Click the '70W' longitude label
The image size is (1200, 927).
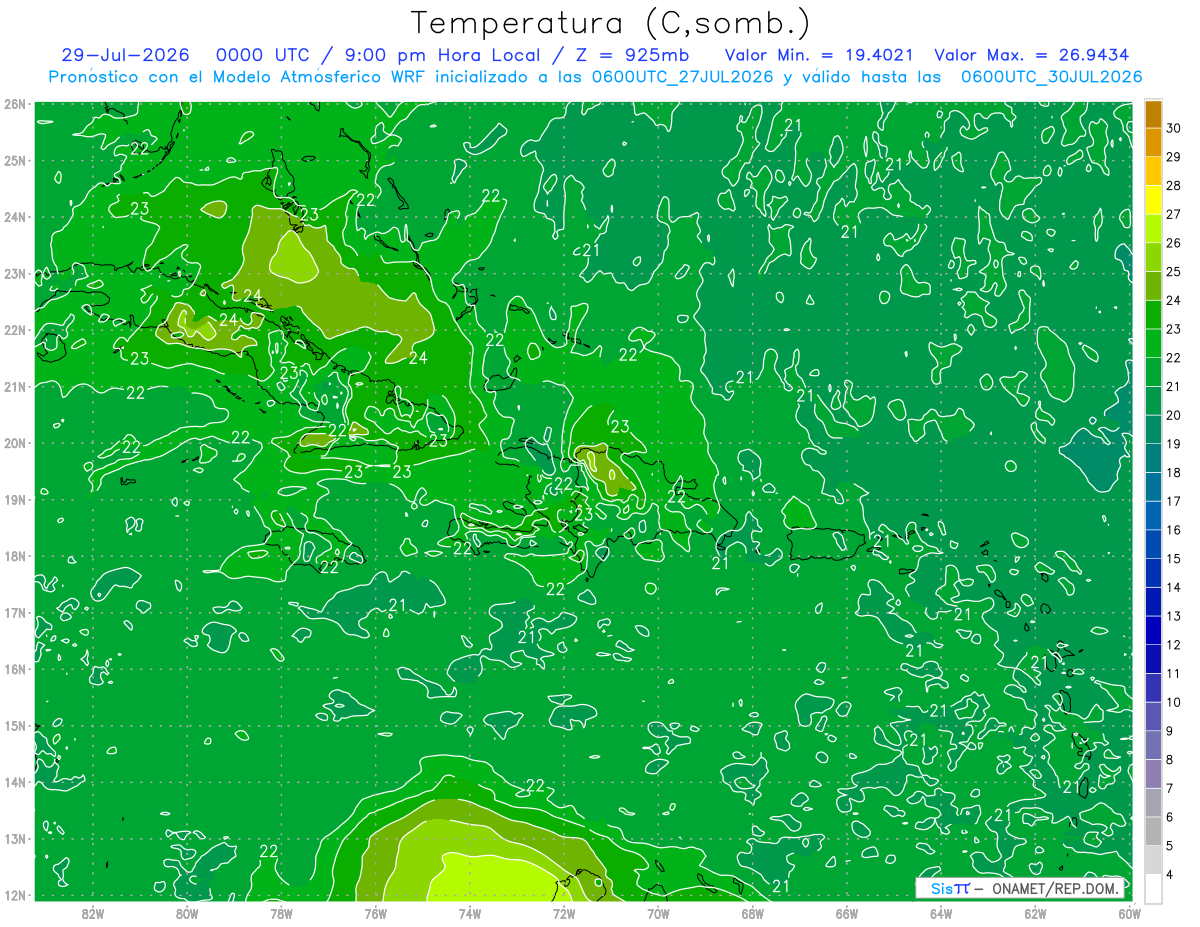tap(658, 913)
